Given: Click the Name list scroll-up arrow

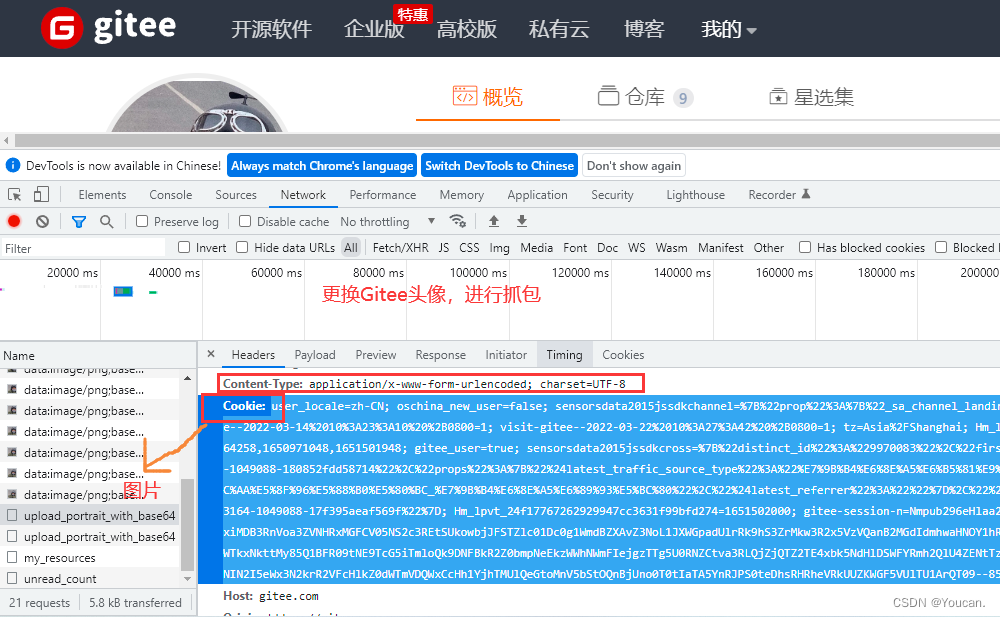Looking at the screenshot, I should pyautogui.click(x=188, y=378).
